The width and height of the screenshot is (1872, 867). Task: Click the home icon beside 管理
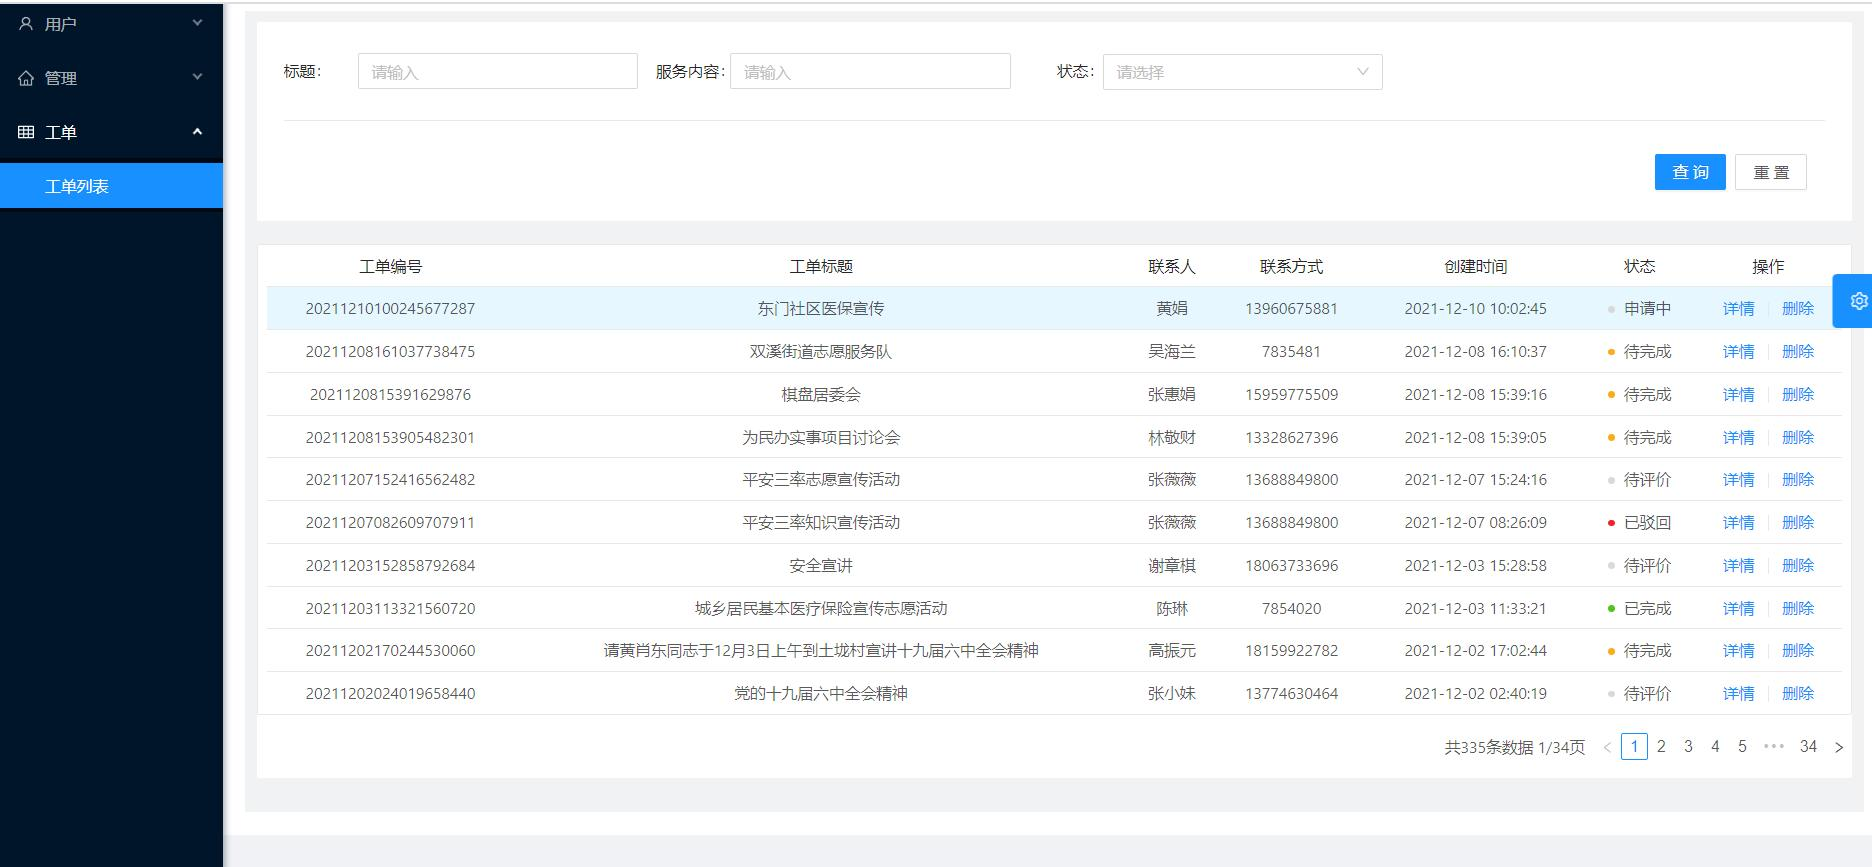tap(26, 78)
